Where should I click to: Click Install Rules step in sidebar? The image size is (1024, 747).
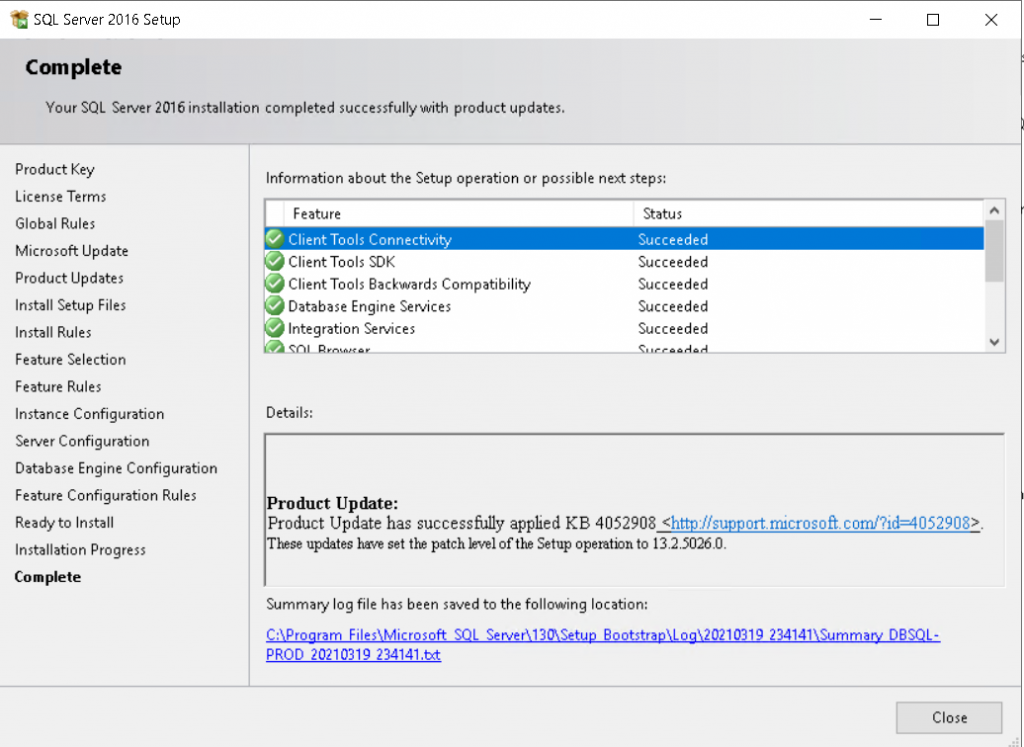tap(53, 332)
